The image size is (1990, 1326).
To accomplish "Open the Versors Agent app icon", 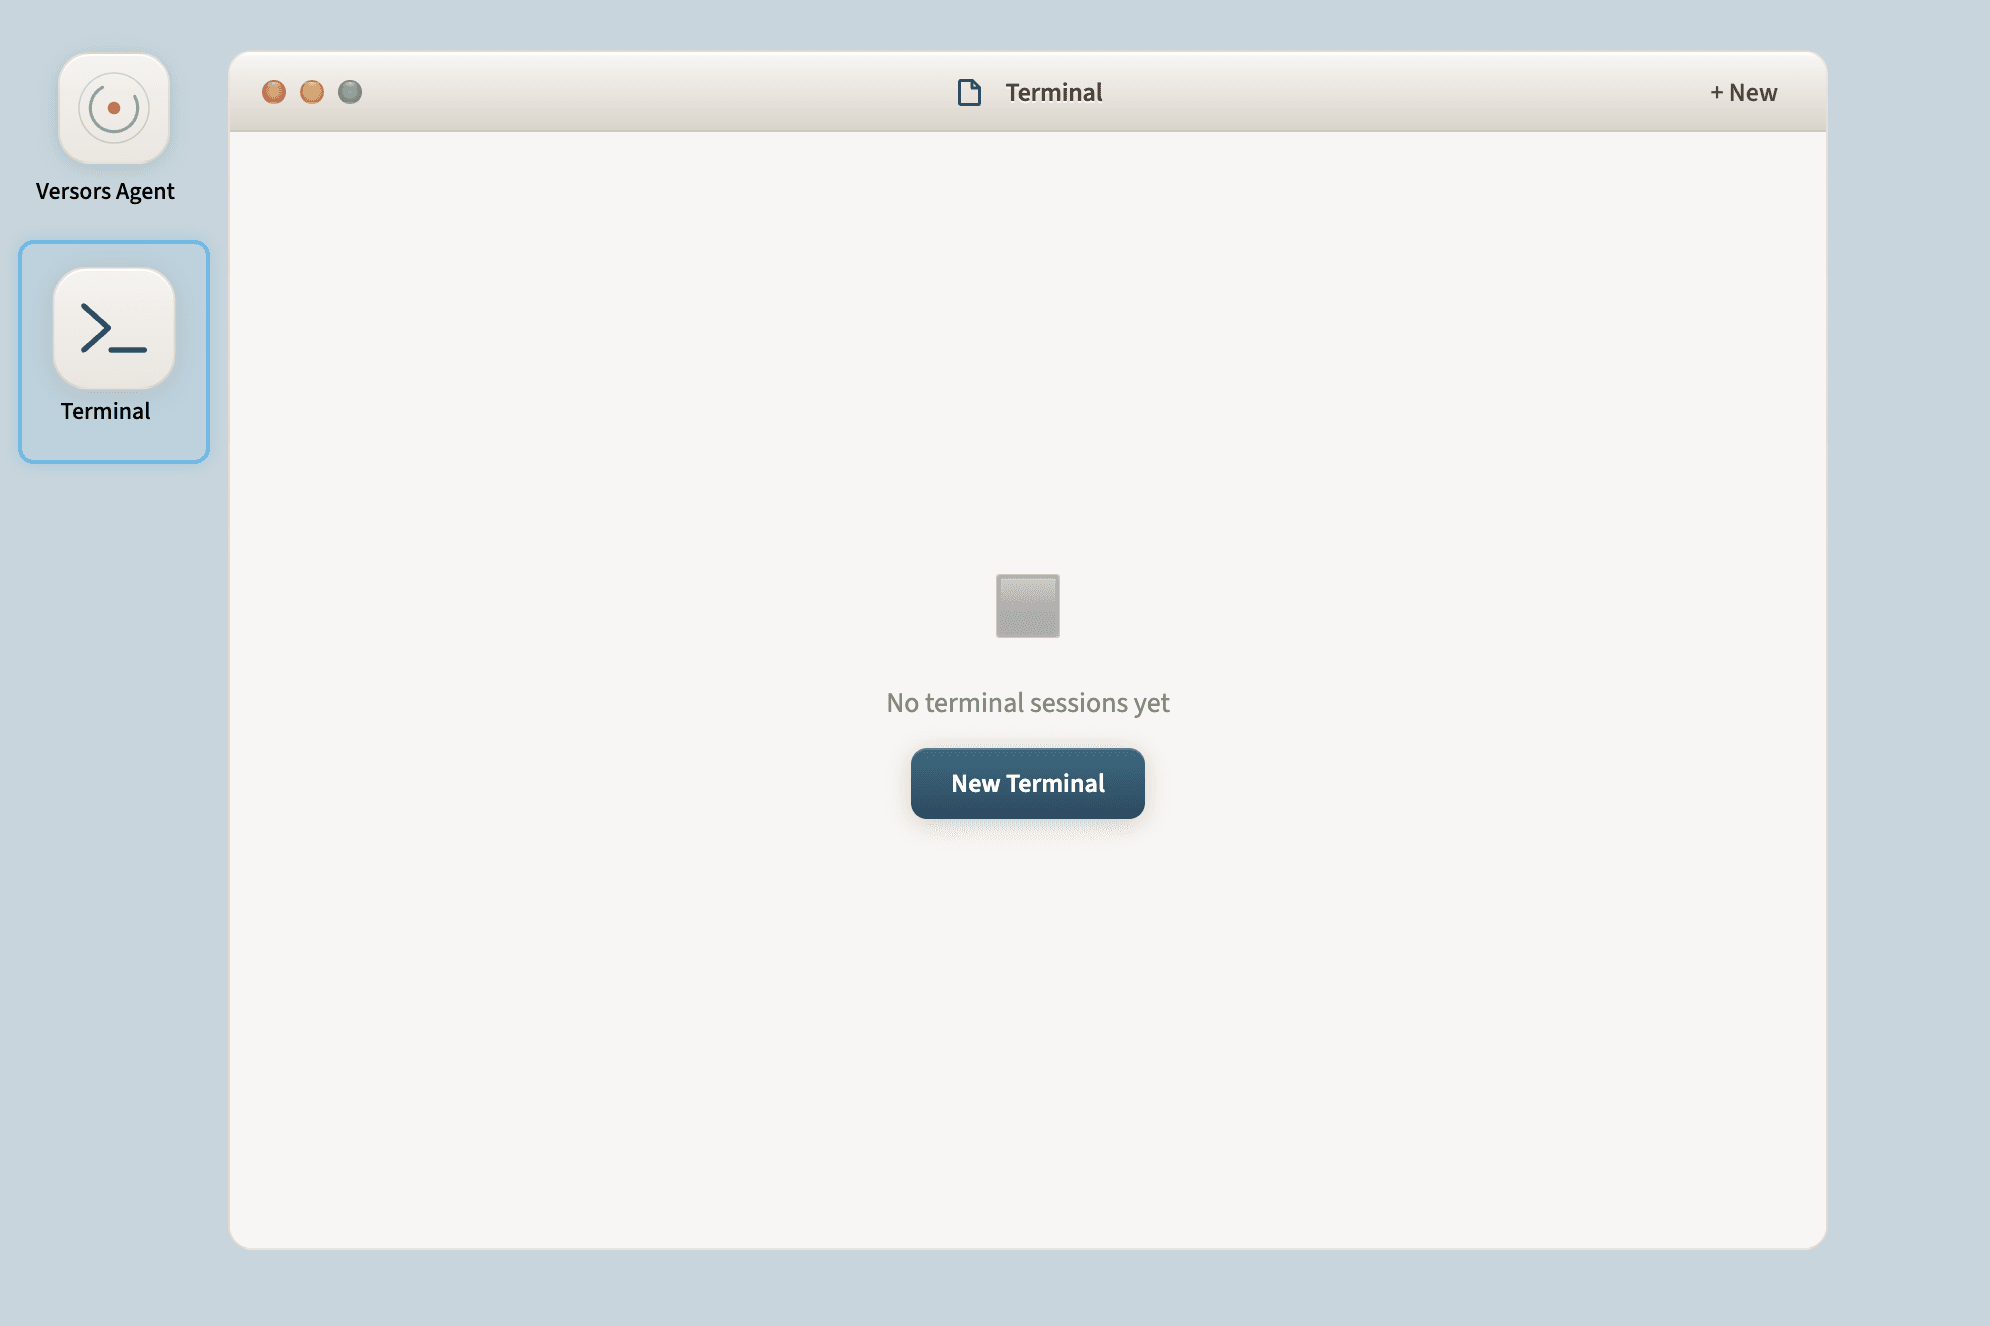I will click(114, 109).
